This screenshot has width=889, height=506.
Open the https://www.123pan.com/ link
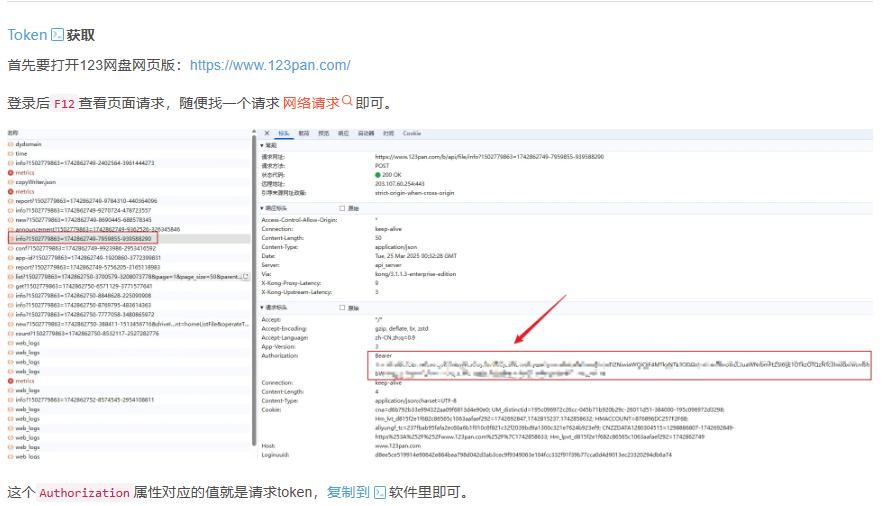(270, 65)
